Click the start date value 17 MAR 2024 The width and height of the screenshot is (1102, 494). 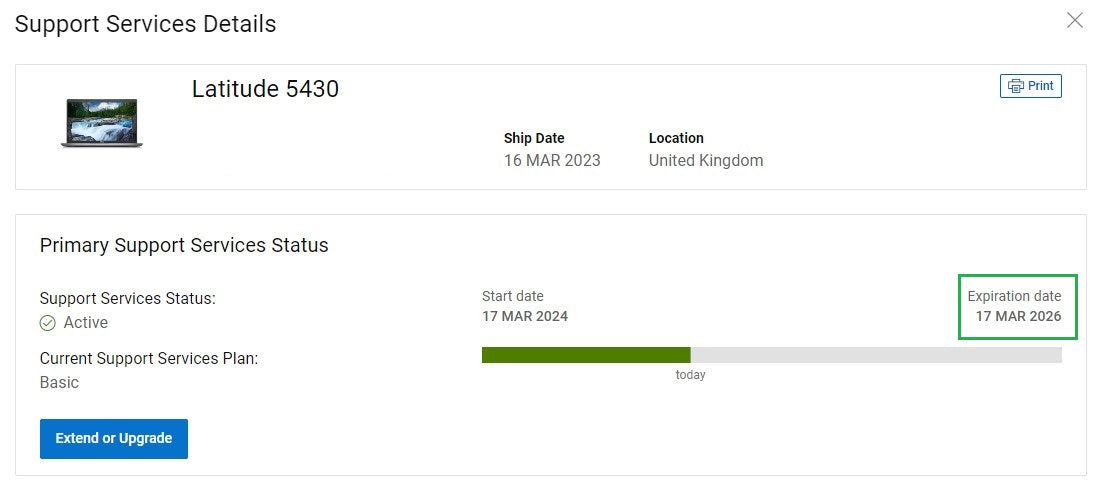pyautogui.click(x=525, y=317)
